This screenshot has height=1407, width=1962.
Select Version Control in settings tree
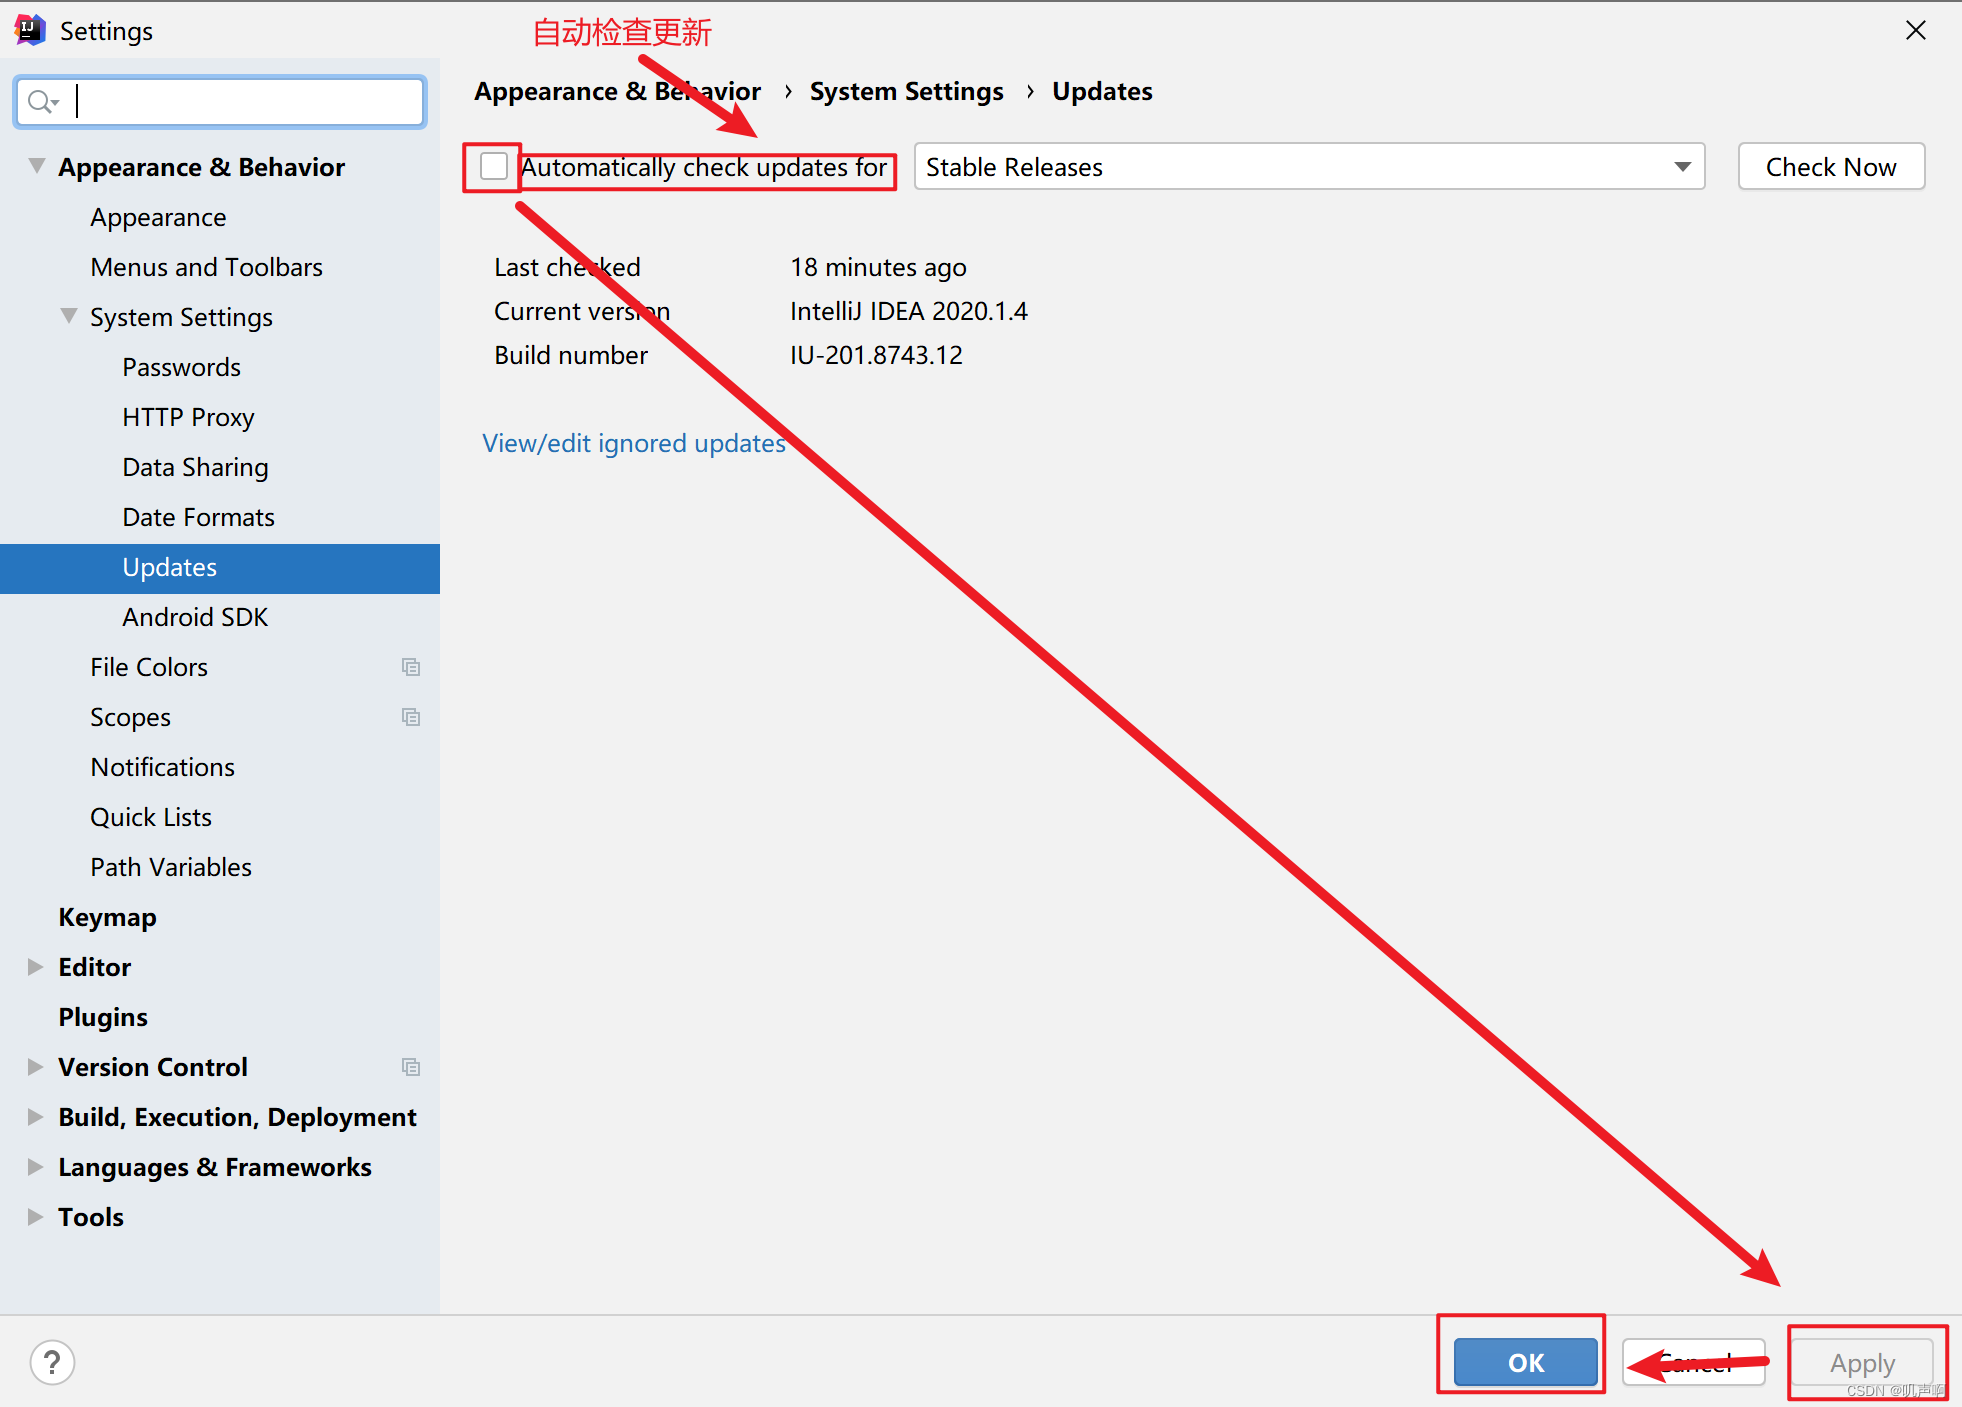pyautogui.click(x=153, y=1067)
